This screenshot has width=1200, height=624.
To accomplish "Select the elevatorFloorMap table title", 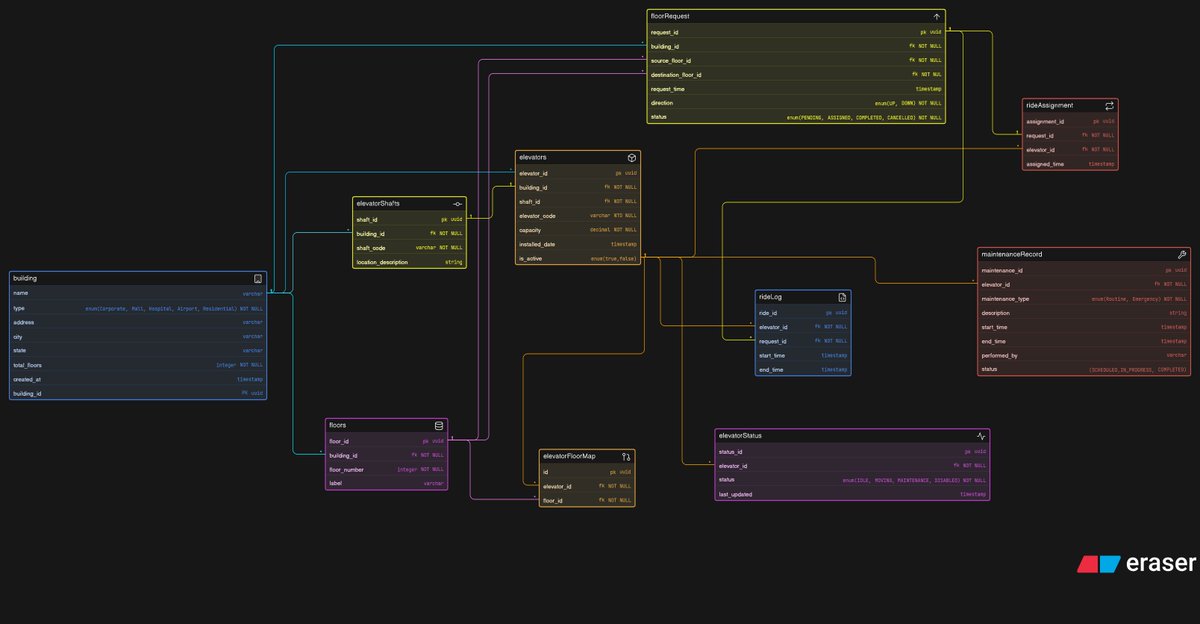I will [568, 456].
